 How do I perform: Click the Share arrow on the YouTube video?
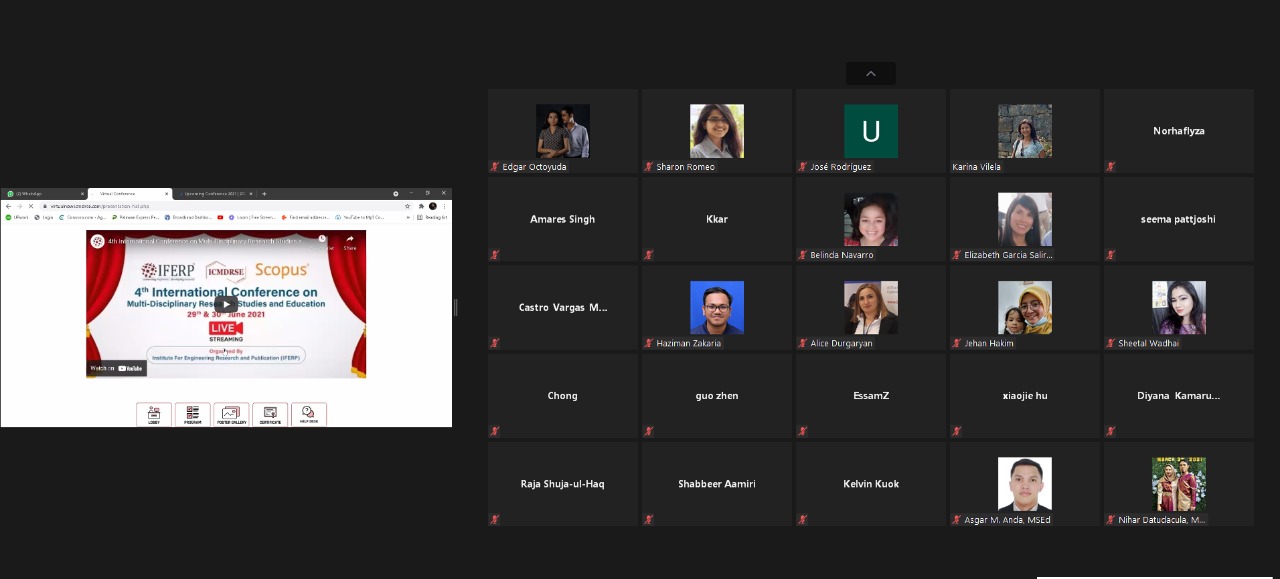350,241
